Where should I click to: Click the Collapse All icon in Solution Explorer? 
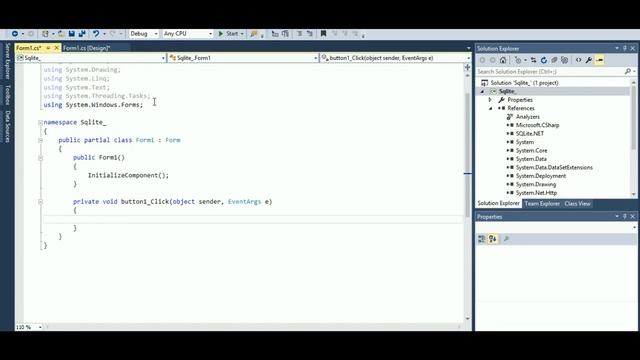[554, 60]
